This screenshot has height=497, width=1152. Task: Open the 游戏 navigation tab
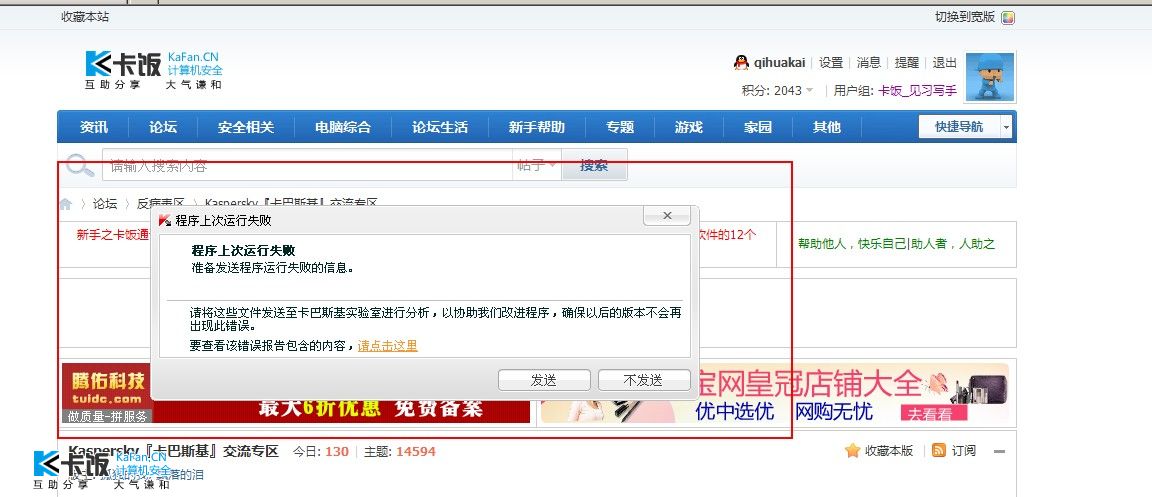pos(688,127)
